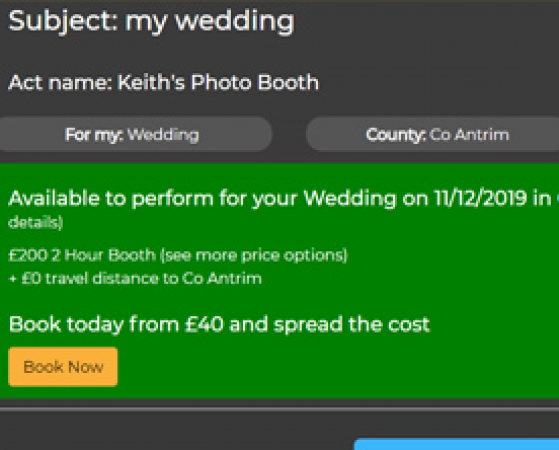This screenshot has height=450, width=559.
Task: Click the '£200 2 Hour Booth' price text
Action: coord(82,255)
